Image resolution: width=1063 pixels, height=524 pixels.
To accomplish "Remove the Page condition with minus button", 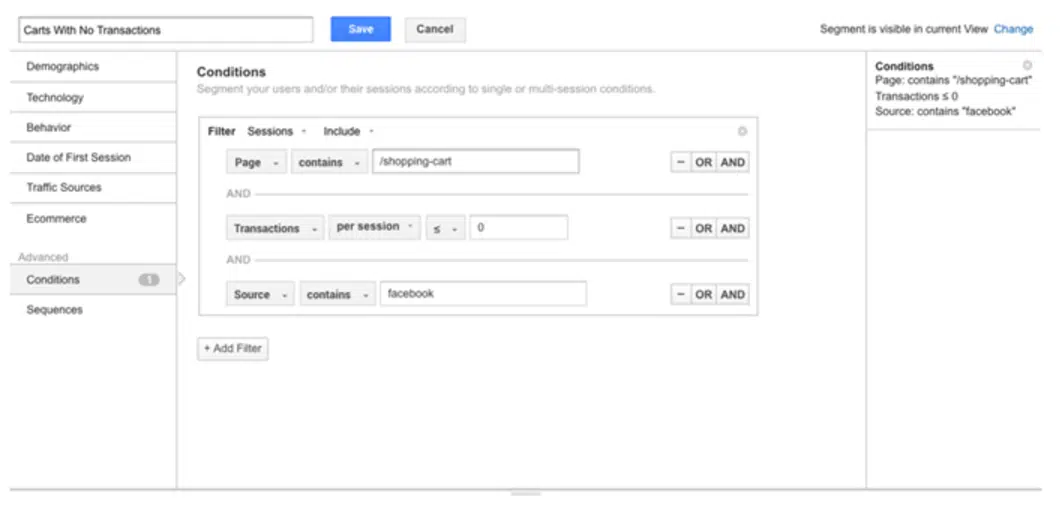I will (680, 162).
